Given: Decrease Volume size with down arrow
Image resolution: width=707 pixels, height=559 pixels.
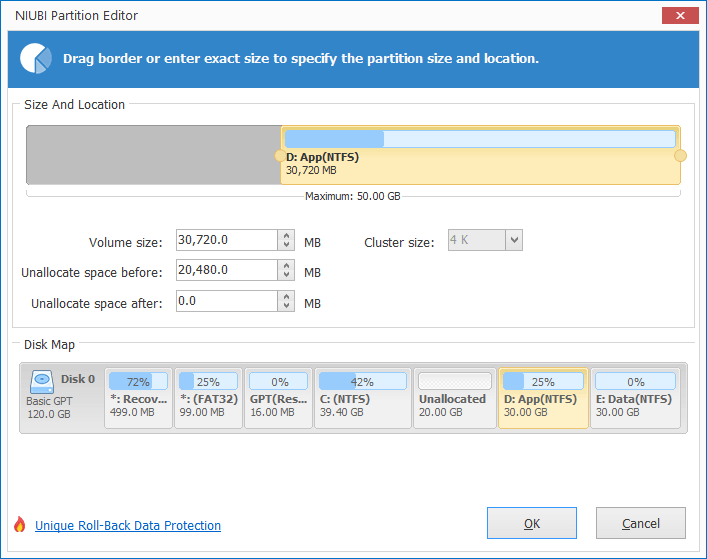Looking at the screenshot, I should click(286, 245).
